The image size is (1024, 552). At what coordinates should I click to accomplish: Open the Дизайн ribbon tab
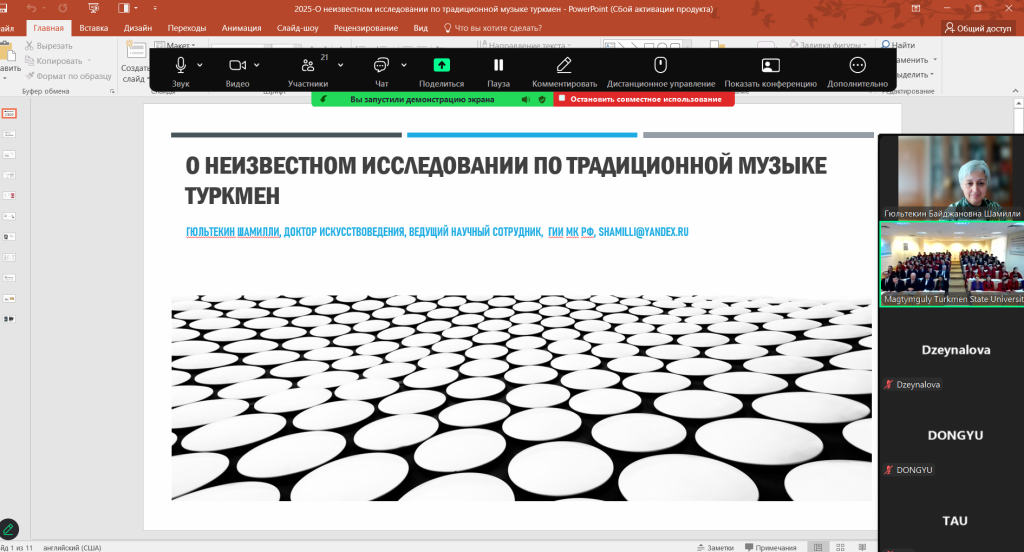coord(138,28)
